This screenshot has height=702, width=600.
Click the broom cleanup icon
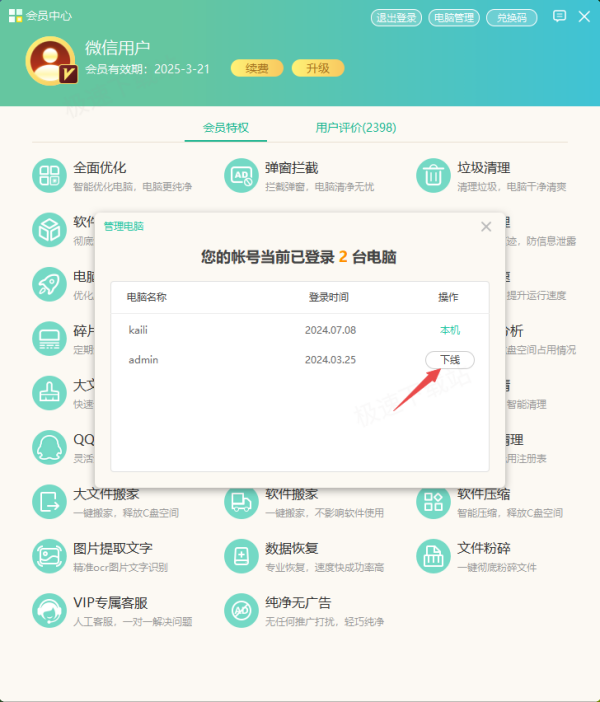click(49, 393)
